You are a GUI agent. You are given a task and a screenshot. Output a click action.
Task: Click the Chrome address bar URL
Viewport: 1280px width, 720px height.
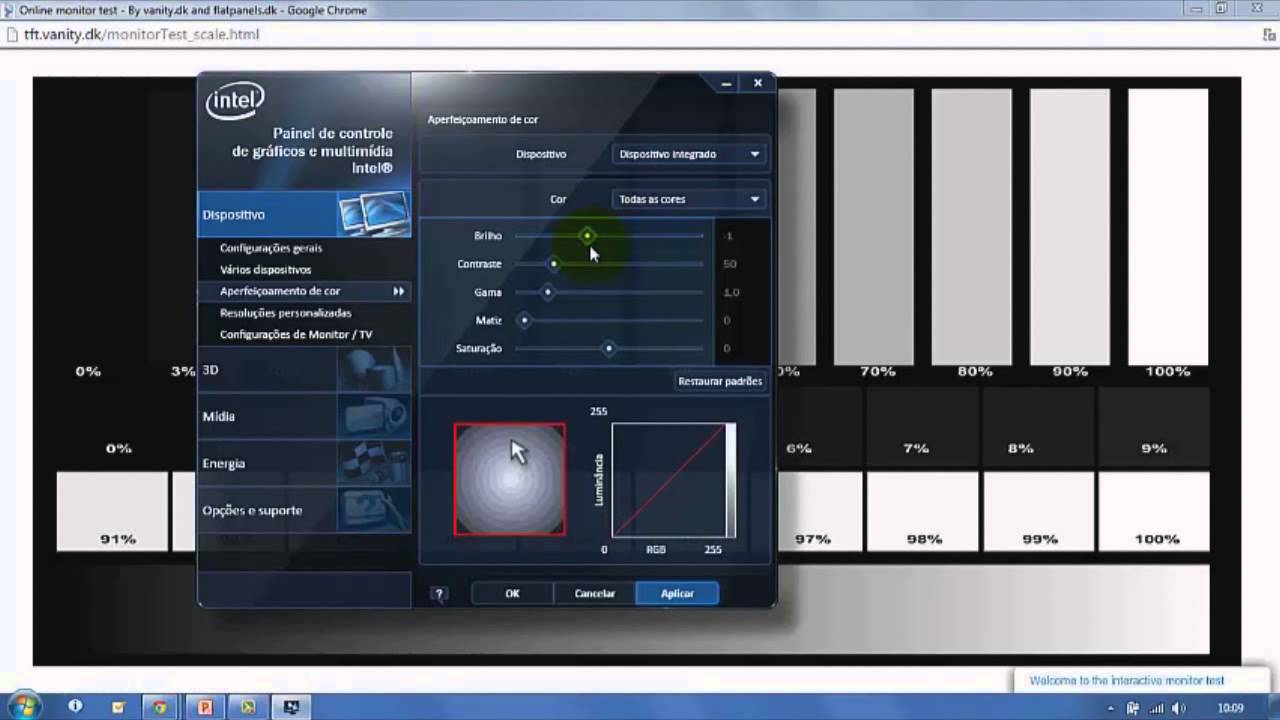coord(142,34)
